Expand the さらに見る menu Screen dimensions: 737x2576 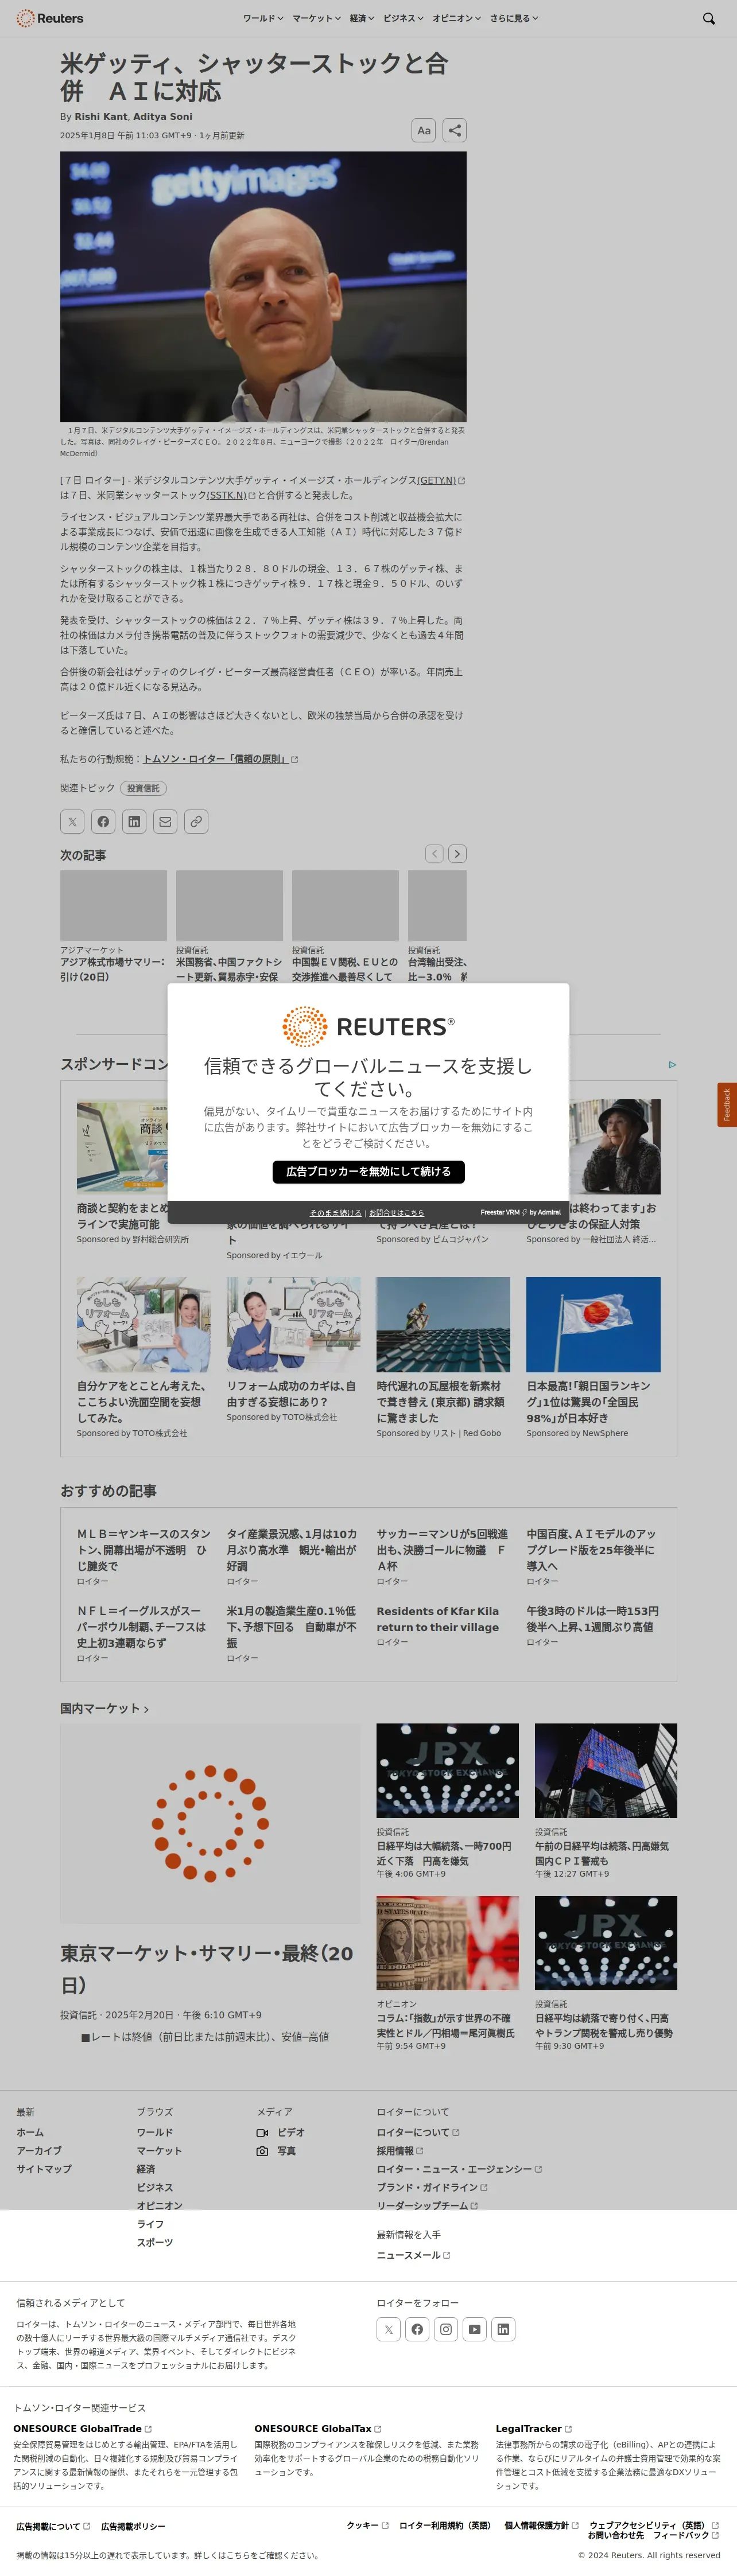tap(514, 18)
